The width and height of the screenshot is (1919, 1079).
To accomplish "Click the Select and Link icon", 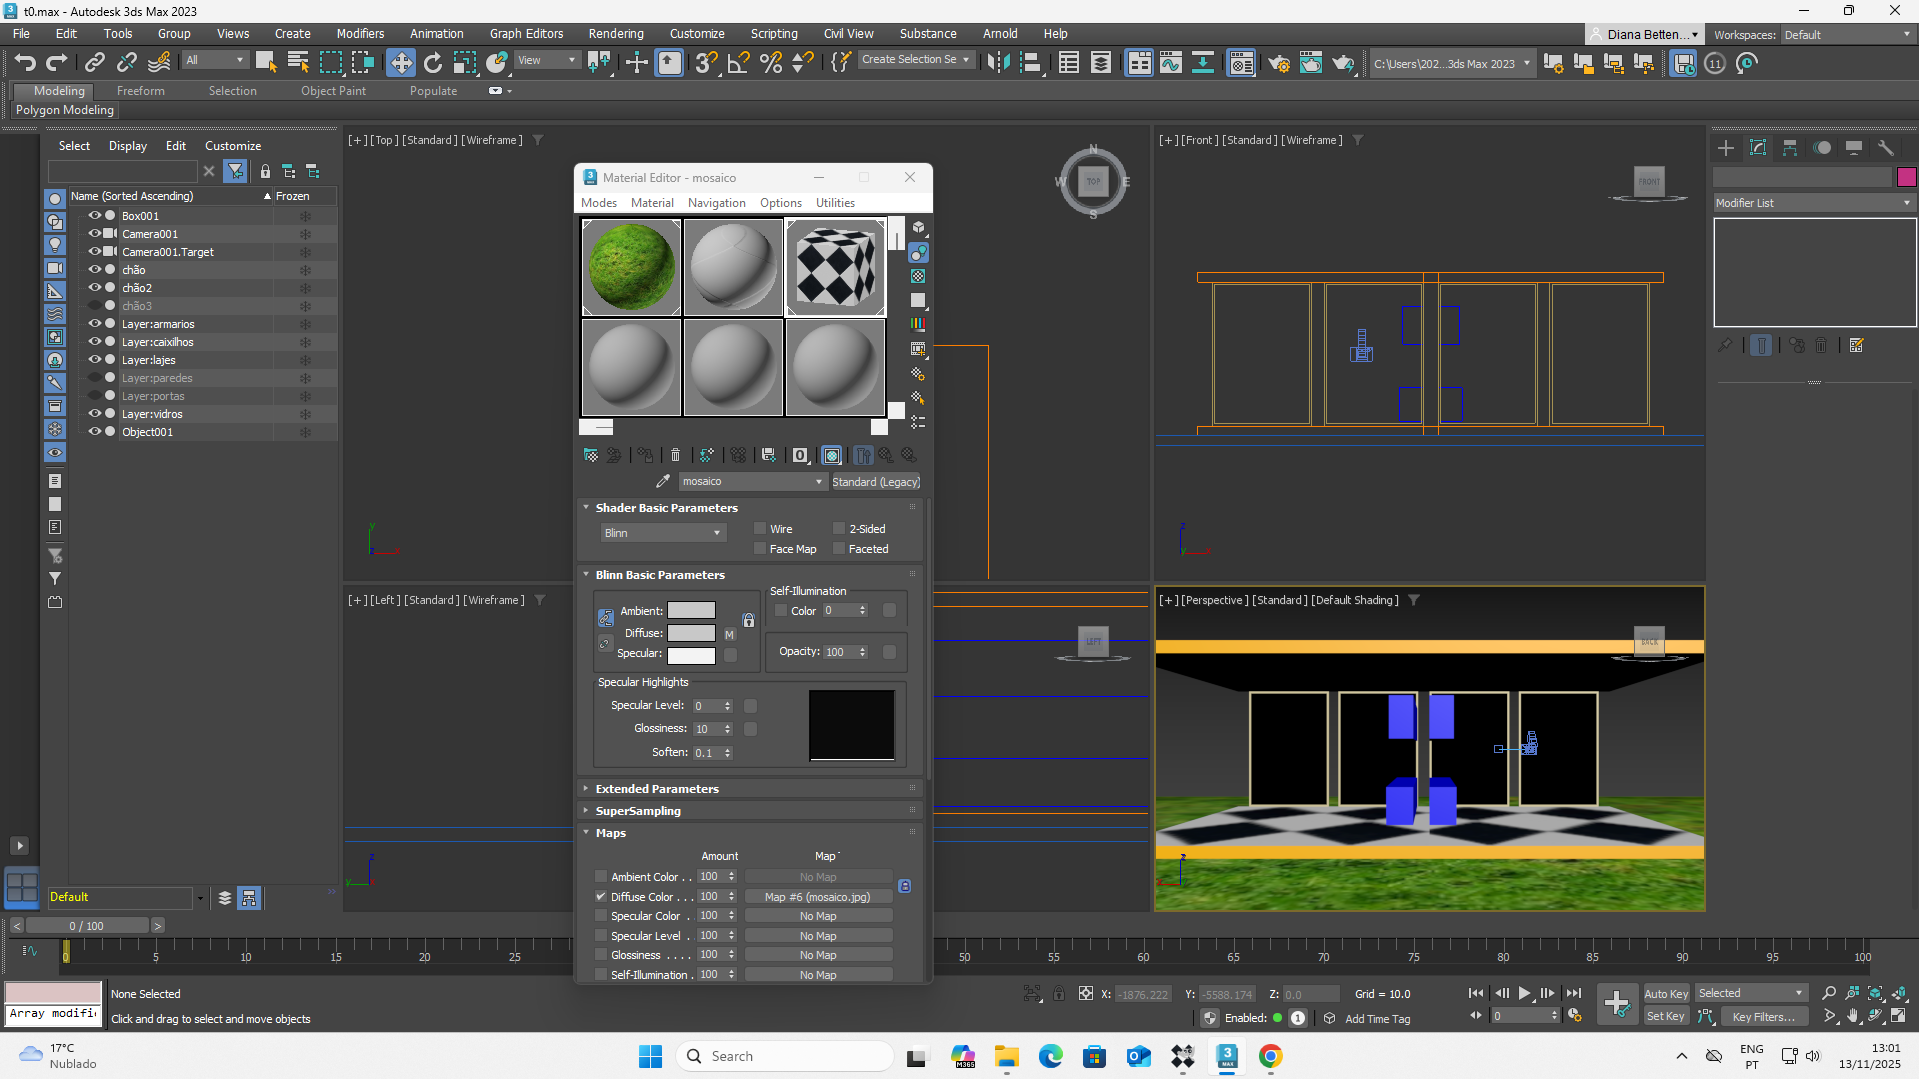I will pos(94,63).
